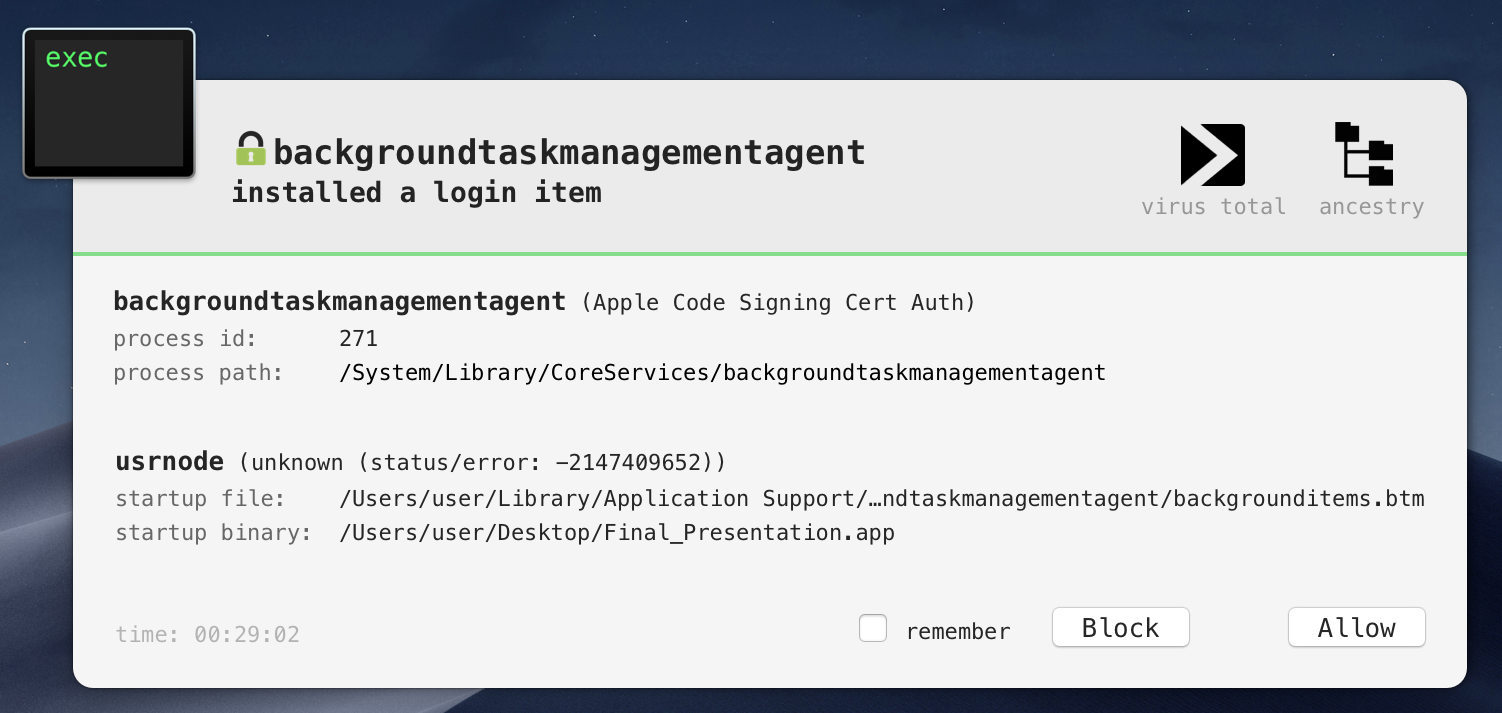The width and height of the screenshot is (1502, 713).
Task: Click the process path /System/Library/CoreServices value
Action: click(x=722, y=373)
